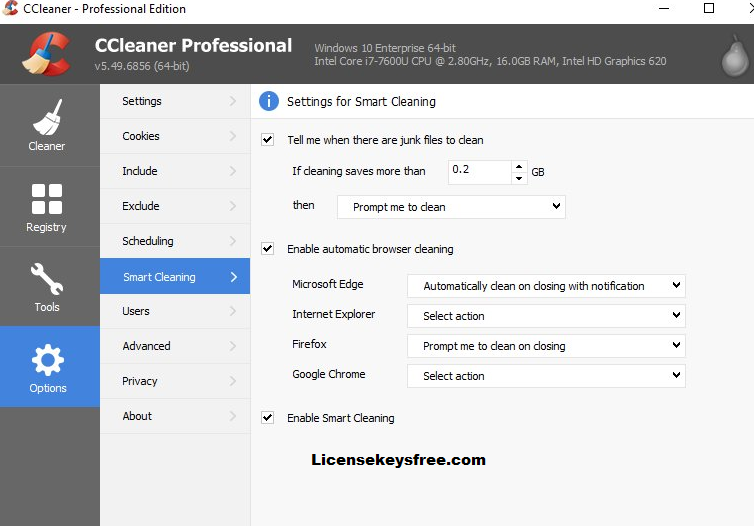
Task: Click the 'Windows 10 Enterprise 64-bit' text
Action: click(x=385, y=48)
